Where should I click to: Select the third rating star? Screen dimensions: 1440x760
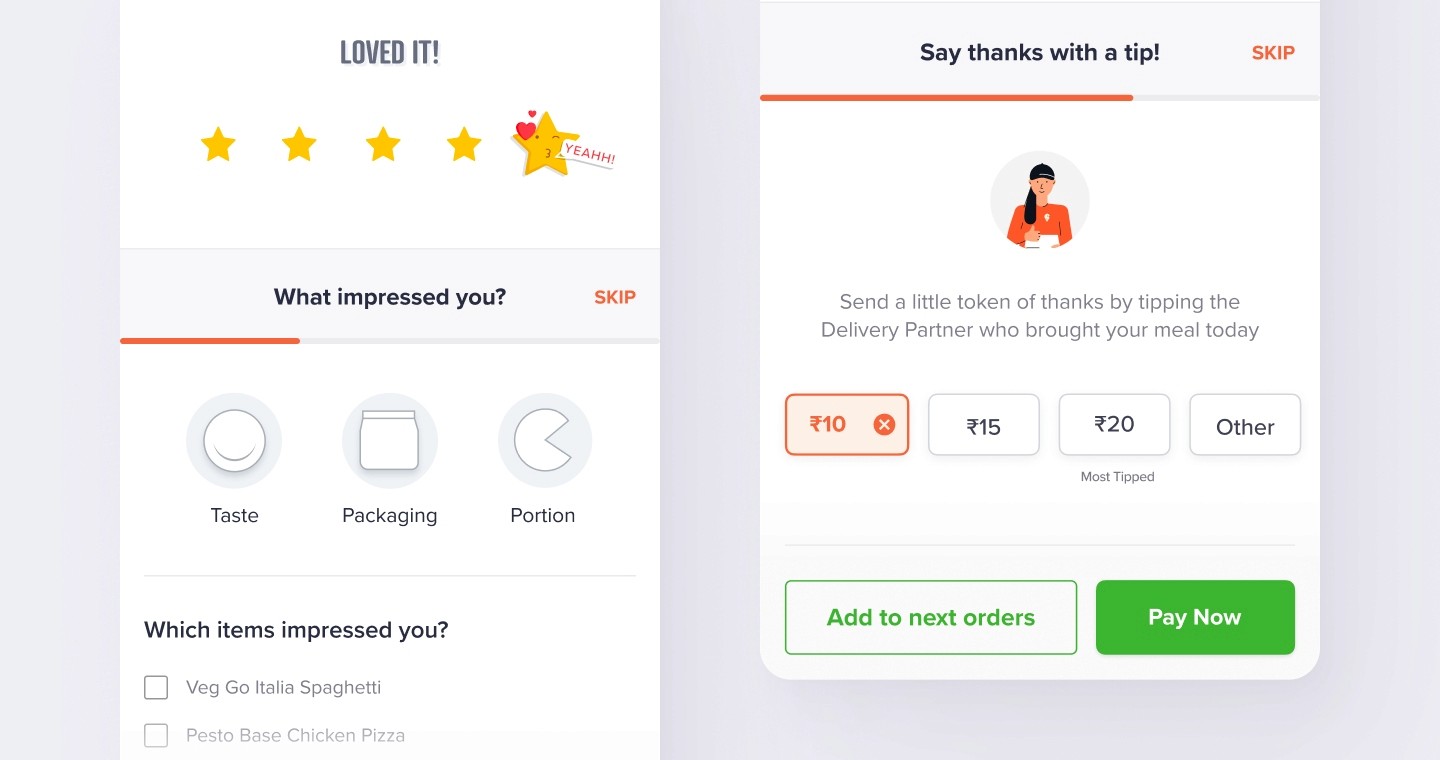383,145
